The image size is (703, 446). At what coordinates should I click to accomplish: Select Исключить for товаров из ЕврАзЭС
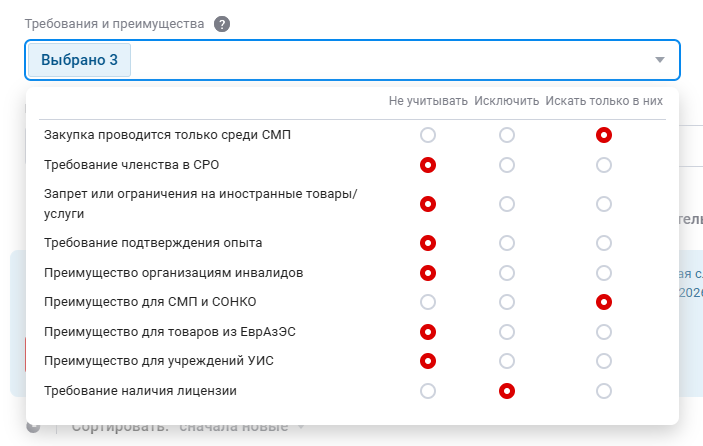(507, 332)
